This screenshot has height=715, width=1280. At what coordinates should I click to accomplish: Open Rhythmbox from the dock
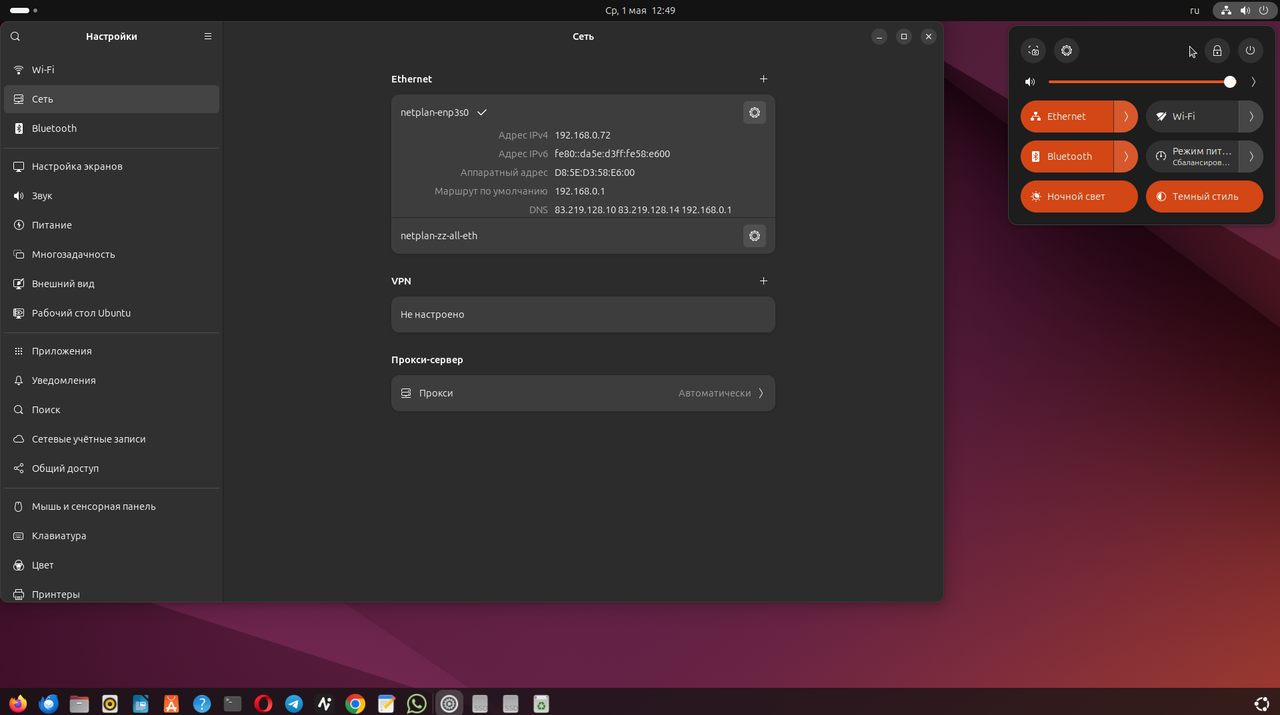pyautogui.click(x=110, y=703)
